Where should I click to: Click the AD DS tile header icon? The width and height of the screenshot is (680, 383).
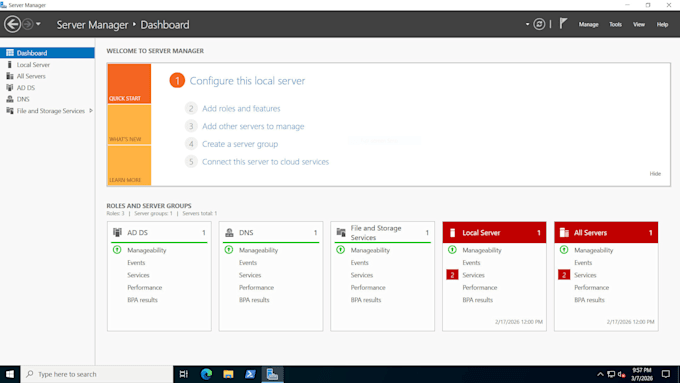pyautogui.click(x=117, y=232)
